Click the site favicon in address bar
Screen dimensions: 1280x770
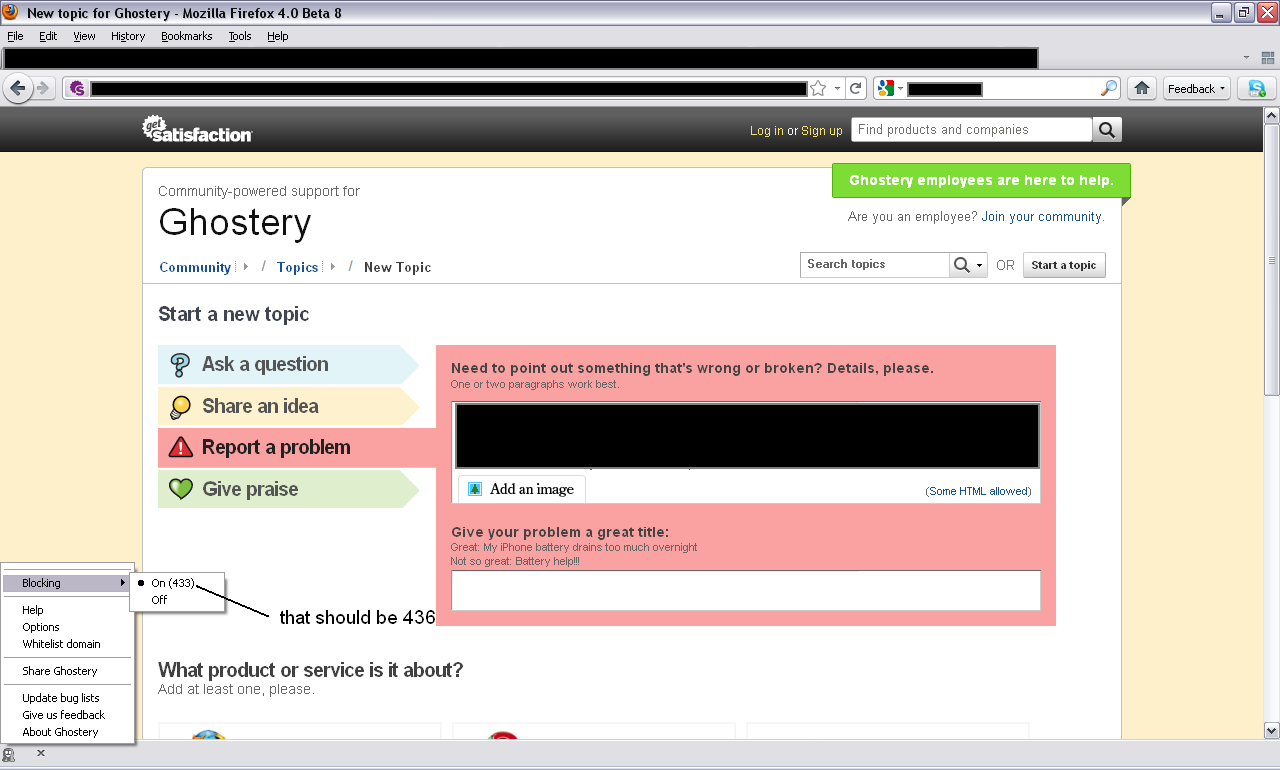77,89
